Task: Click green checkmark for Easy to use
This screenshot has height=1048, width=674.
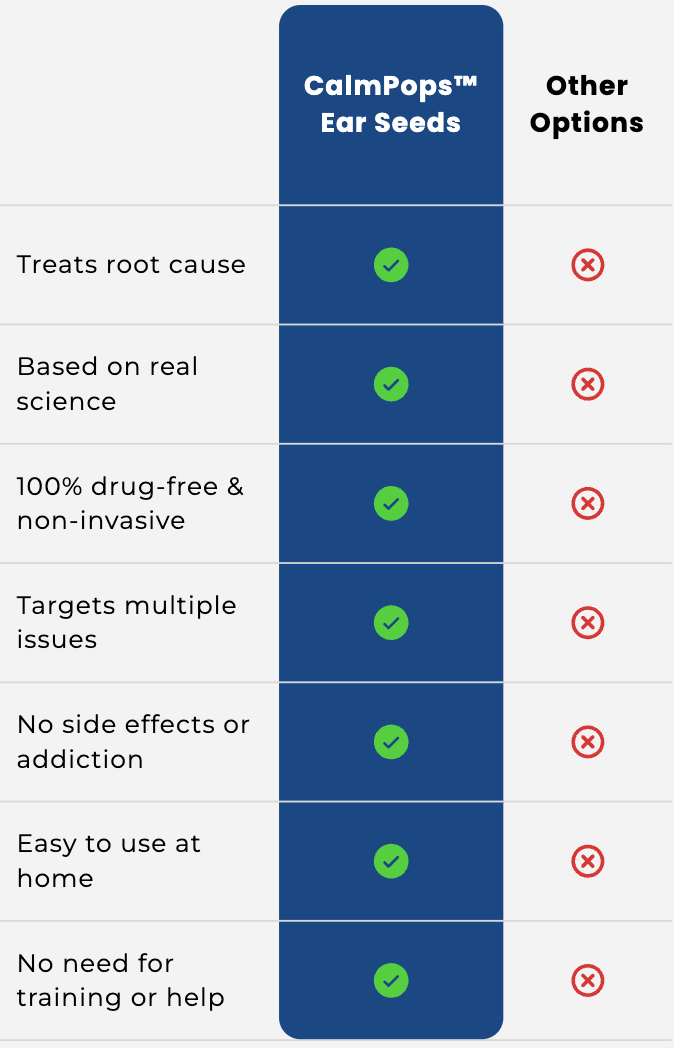Action: click(391, 861)
